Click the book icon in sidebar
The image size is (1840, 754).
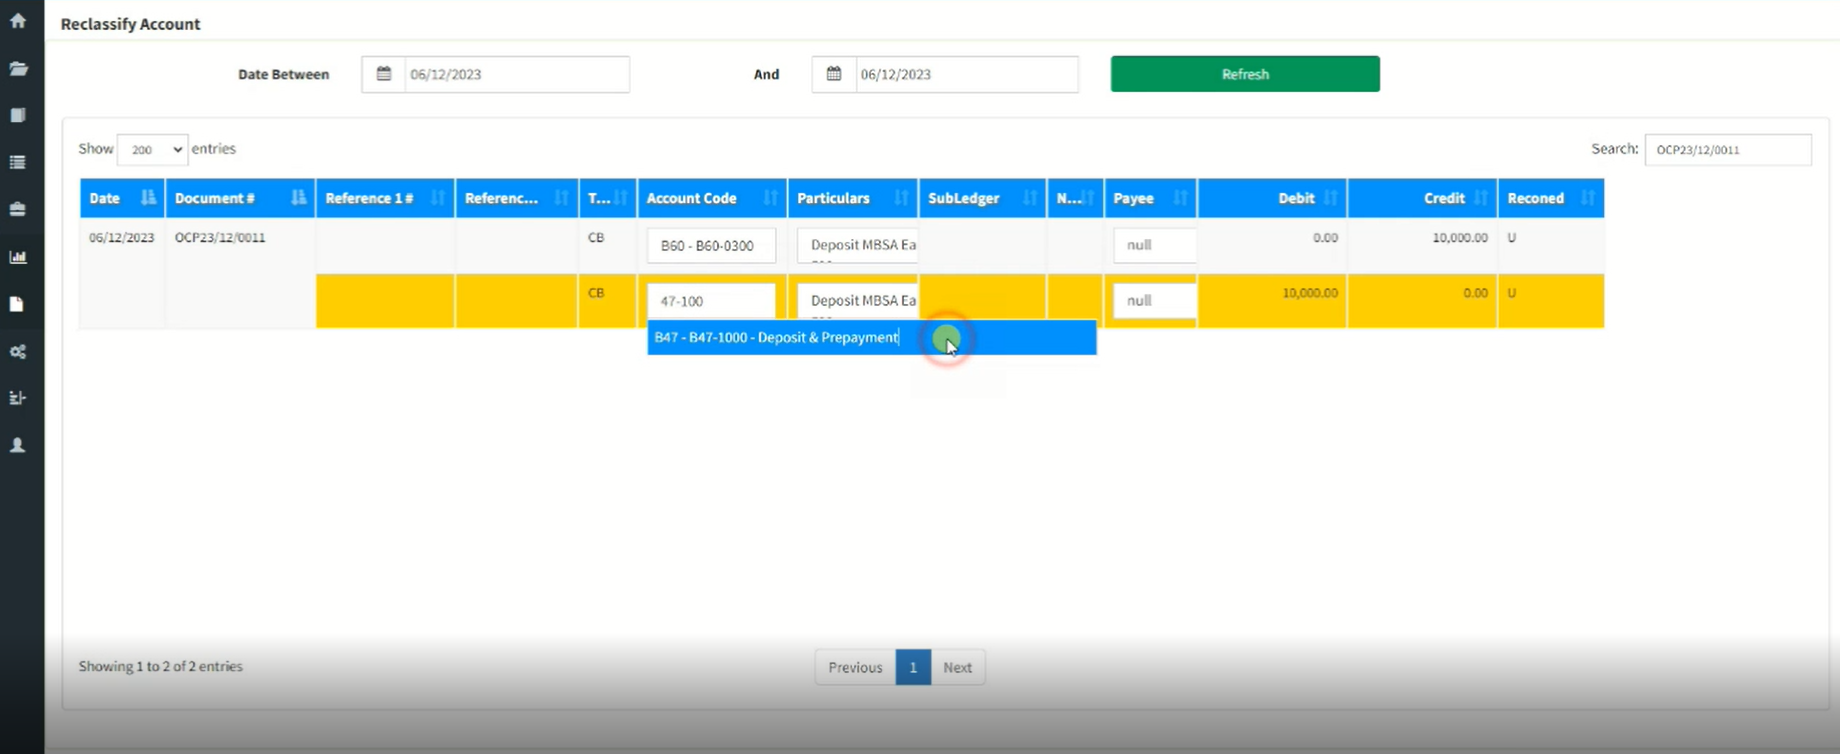[18, 115]
